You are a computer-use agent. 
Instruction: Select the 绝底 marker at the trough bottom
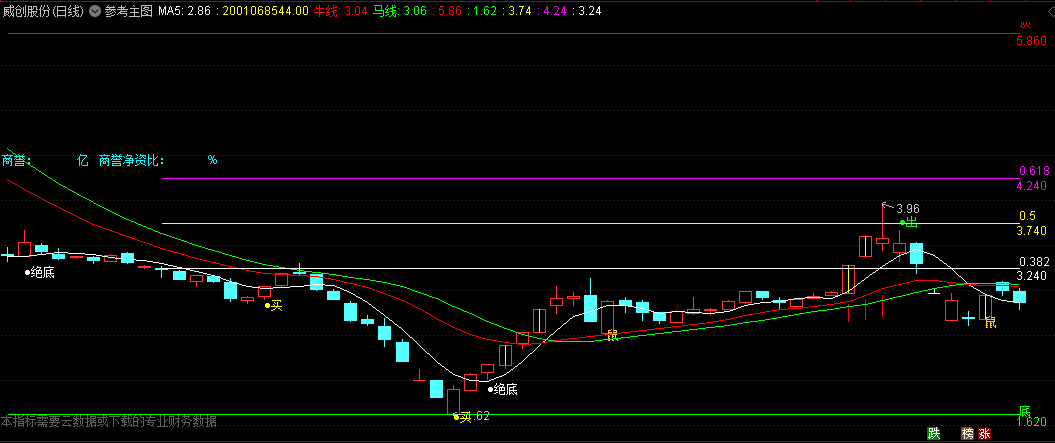coord(502,389)
